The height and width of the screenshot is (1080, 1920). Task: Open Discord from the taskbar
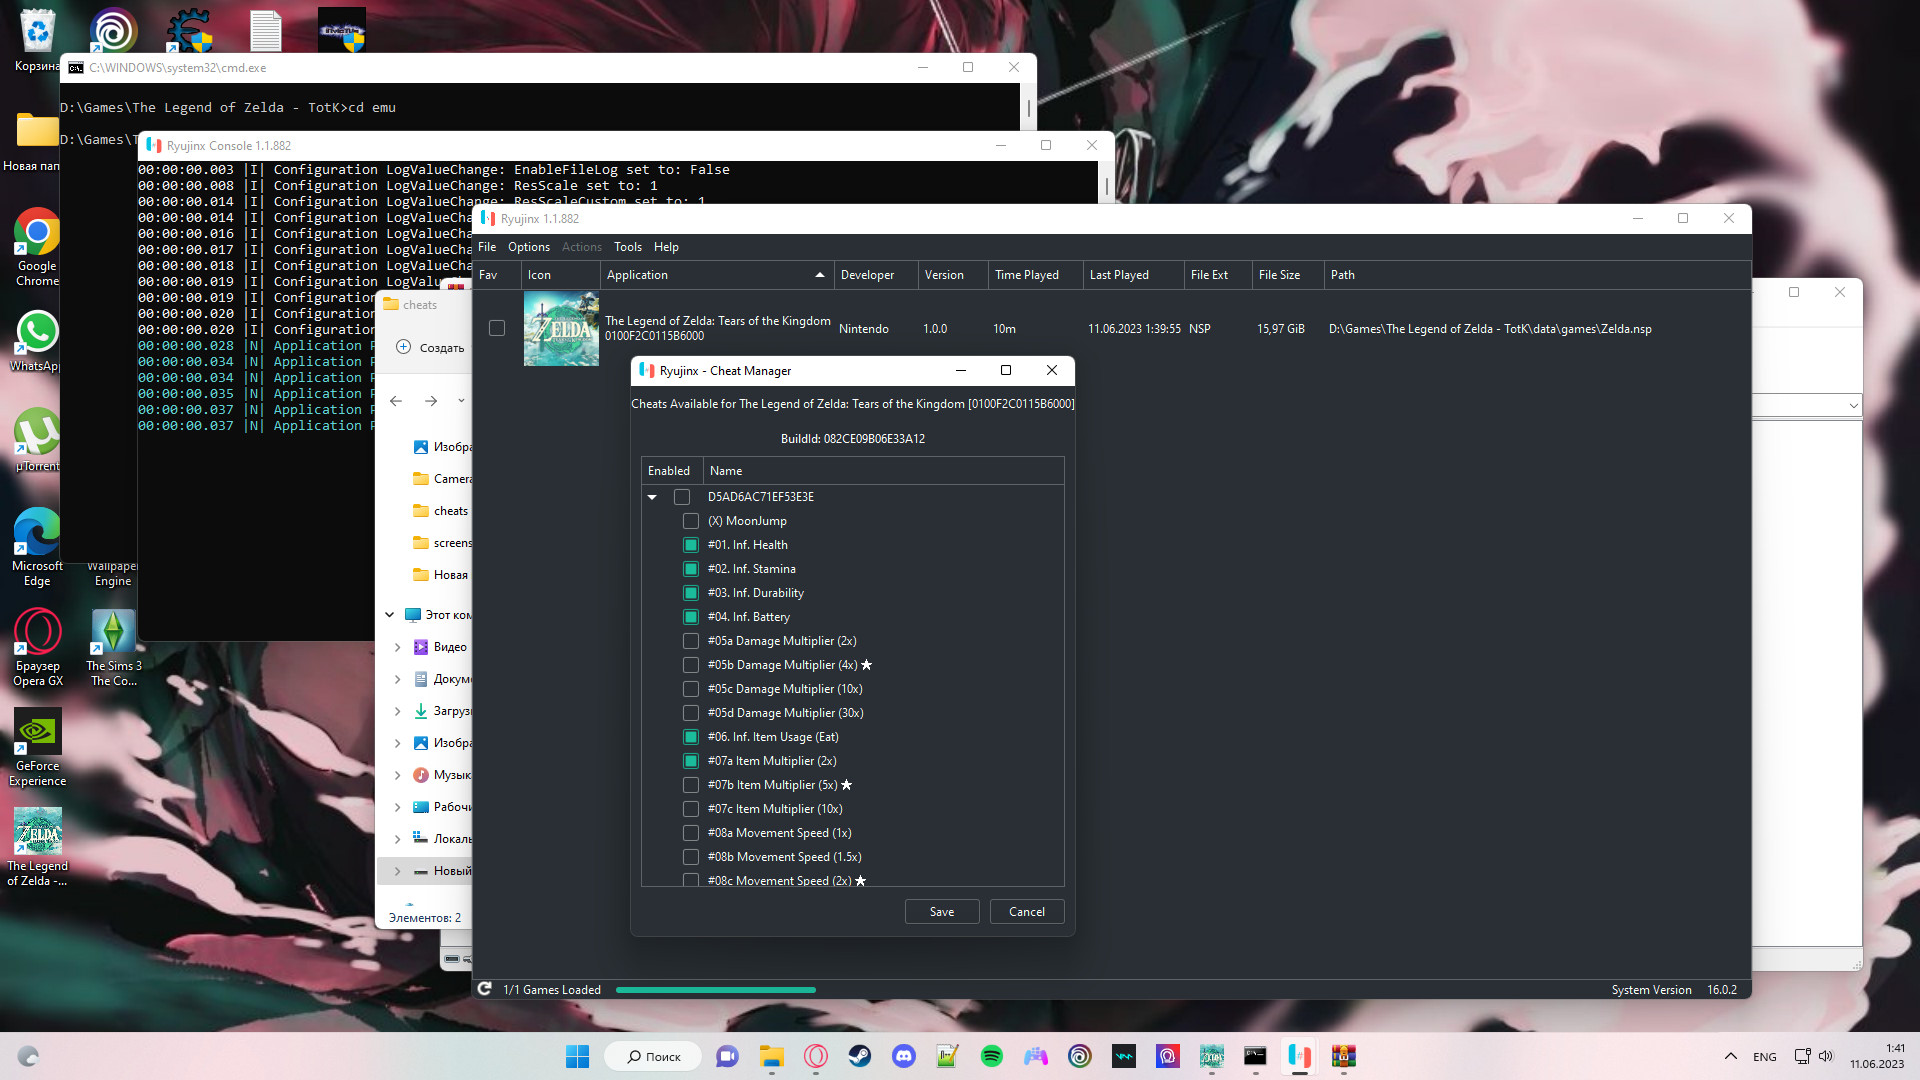(x=904, y=1056)
